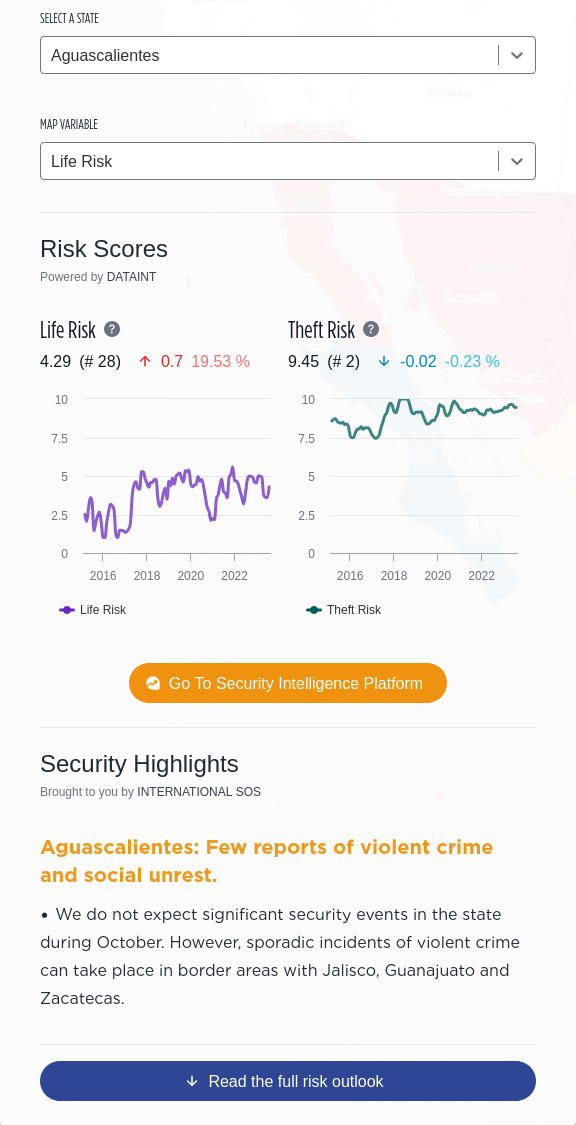Screen dimensions: 576x1125
Task: Open the Select a State dropdown
Action: [288, 55]
